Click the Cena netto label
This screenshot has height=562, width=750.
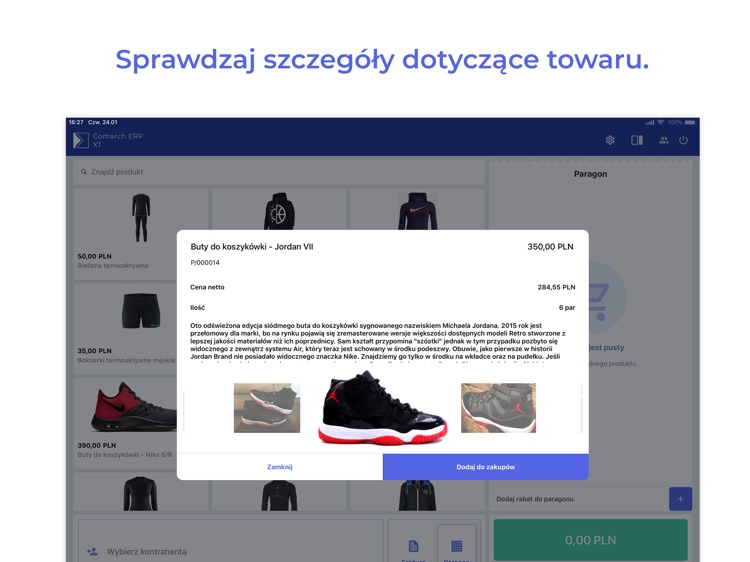[x=207, y=287]
